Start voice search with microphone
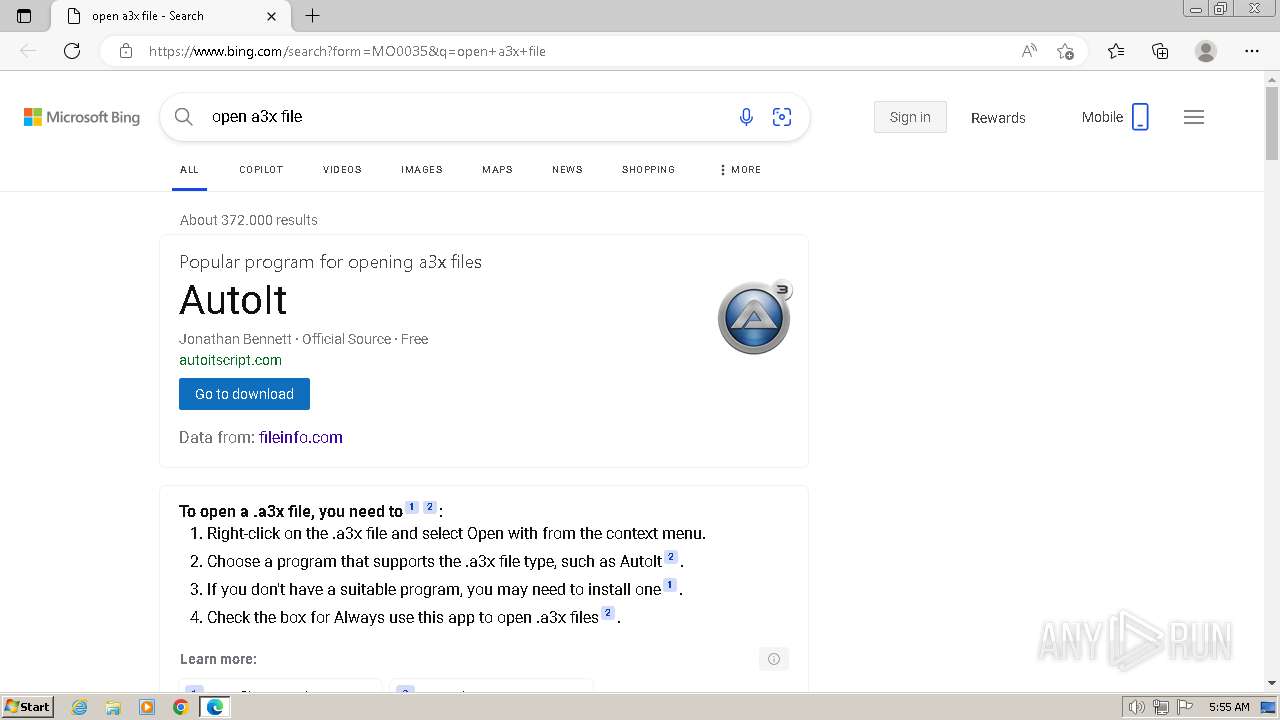 pos(746,117)
